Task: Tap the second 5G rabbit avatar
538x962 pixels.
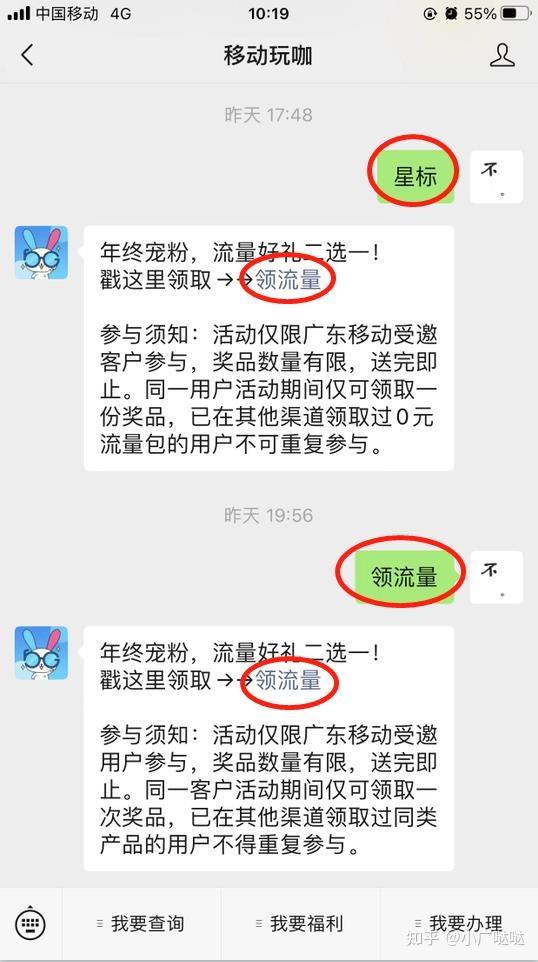Action: (x=41, y=653)
